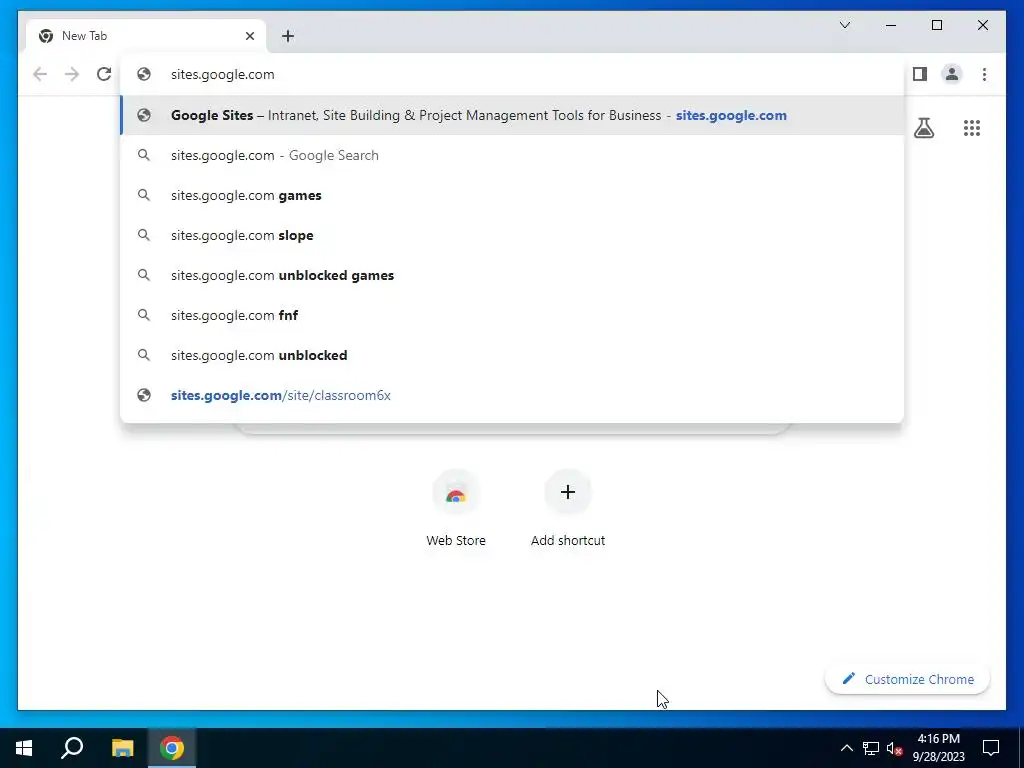
Task: Open the network status tray icon
Action: [x=871, y=748]
